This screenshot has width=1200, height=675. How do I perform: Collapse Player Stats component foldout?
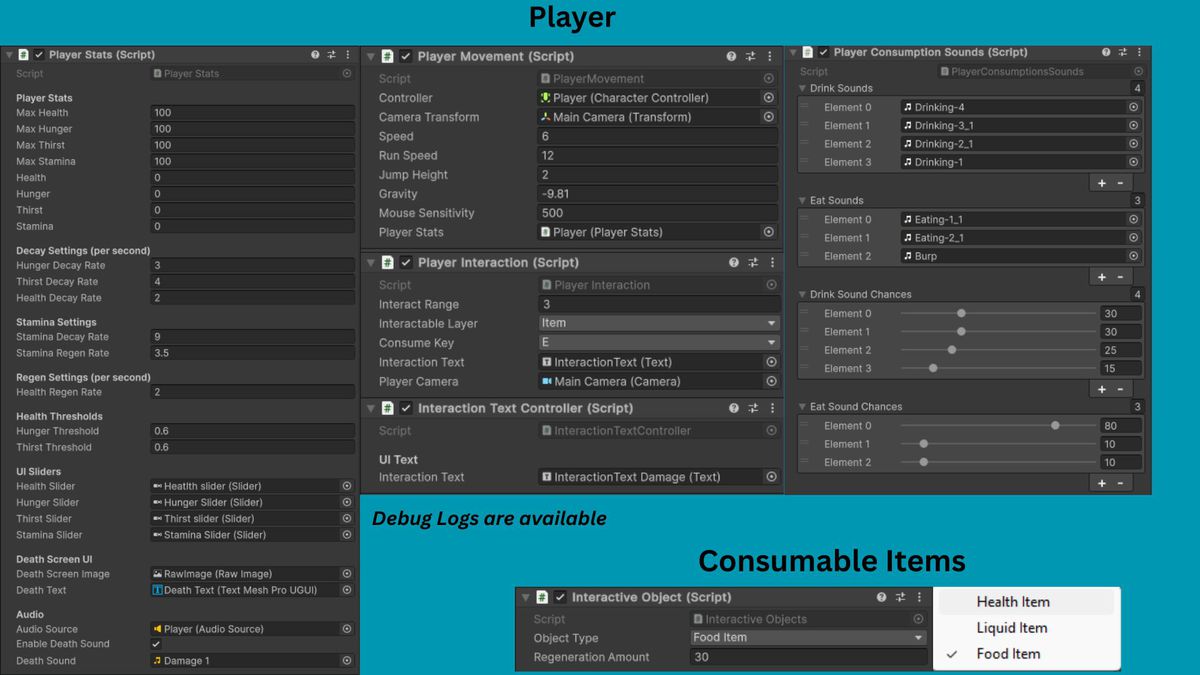[9, 55]
